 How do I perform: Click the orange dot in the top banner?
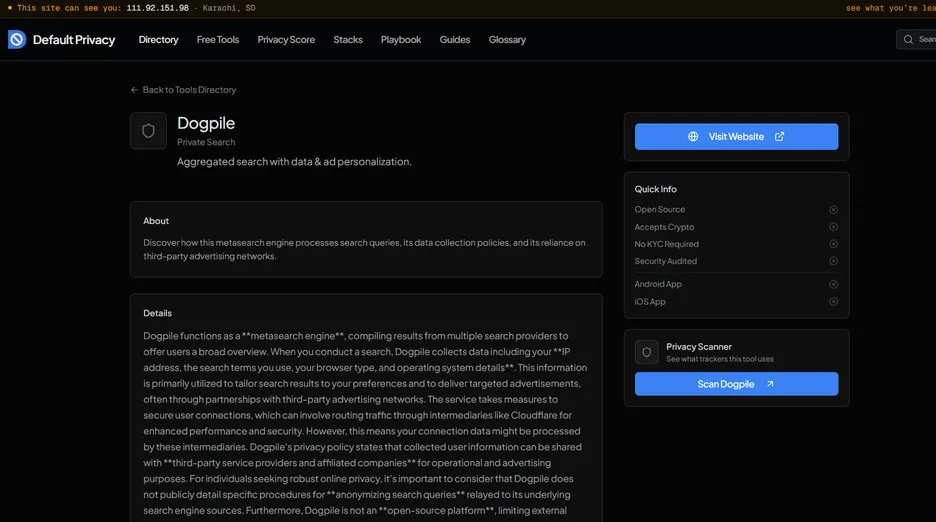(10, 8)
